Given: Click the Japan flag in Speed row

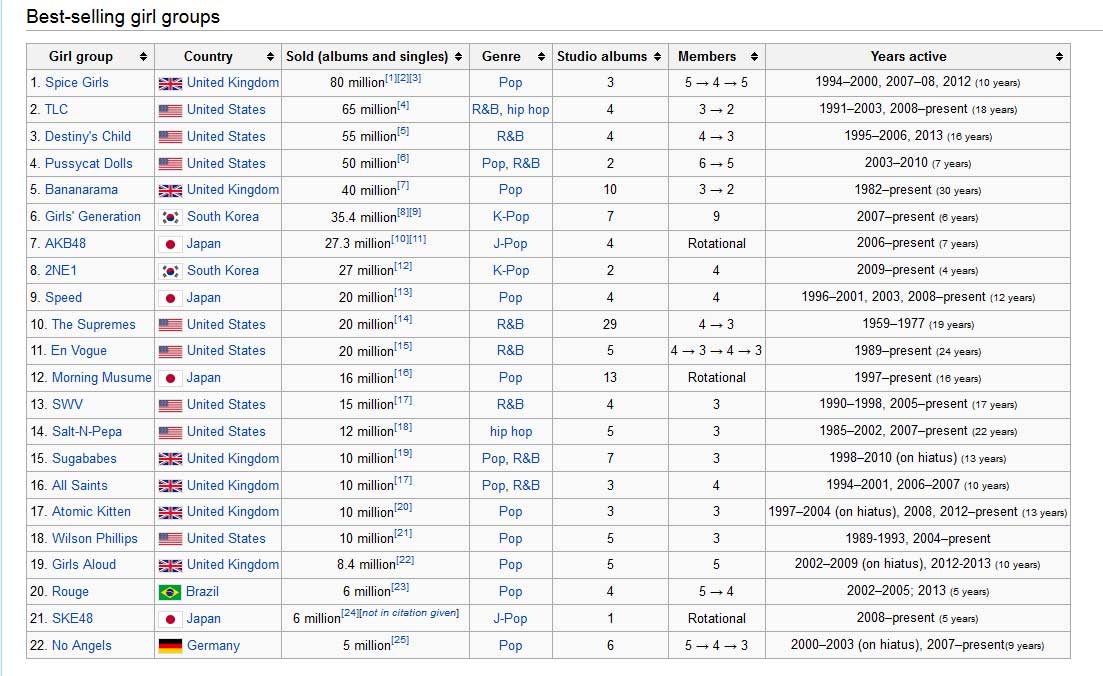Looking at the screenshot, I should (170, 298).
